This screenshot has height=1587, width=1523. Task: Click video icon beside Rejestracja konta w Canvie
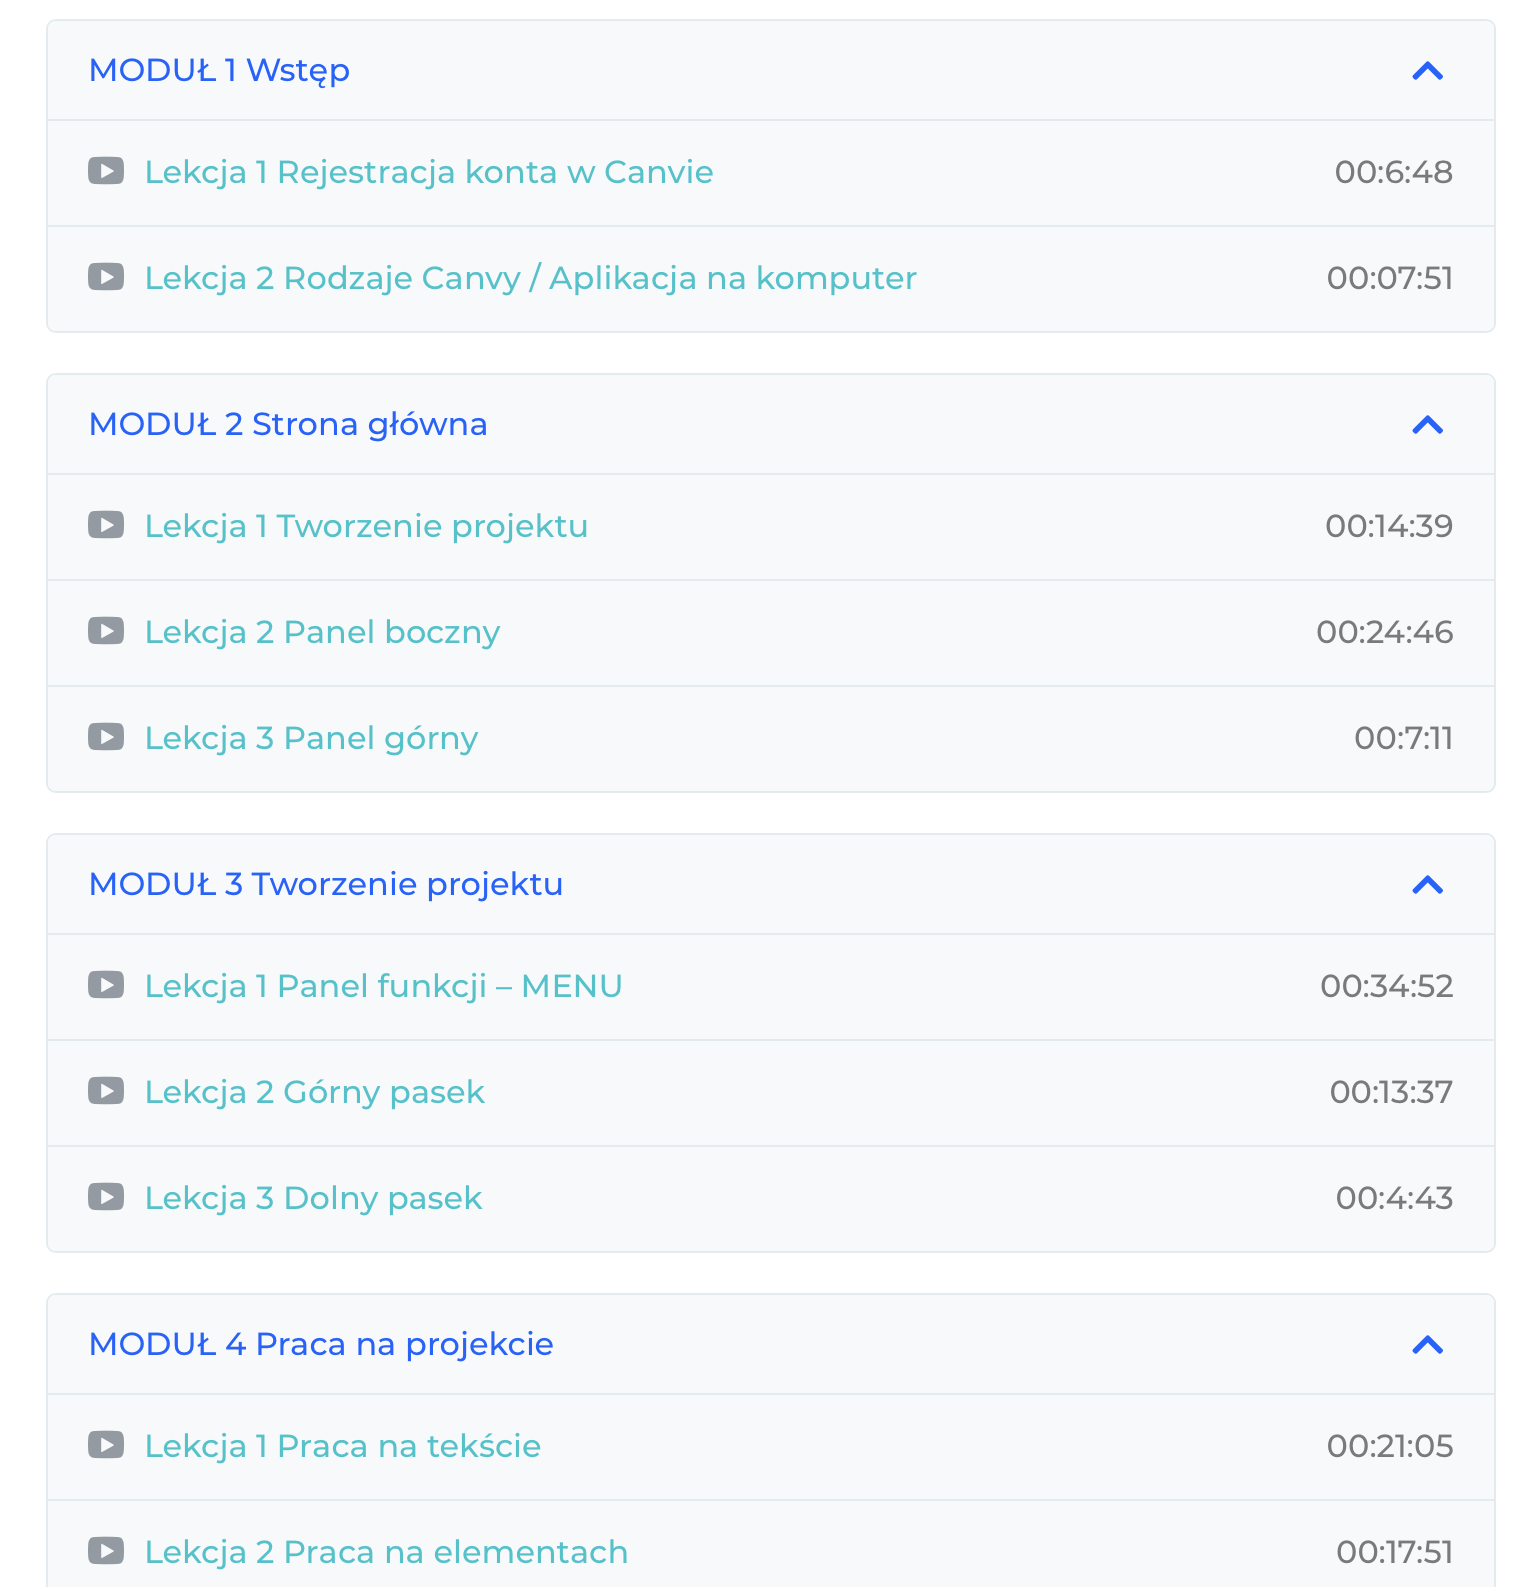pyautogui.click(x=106, y=171)
